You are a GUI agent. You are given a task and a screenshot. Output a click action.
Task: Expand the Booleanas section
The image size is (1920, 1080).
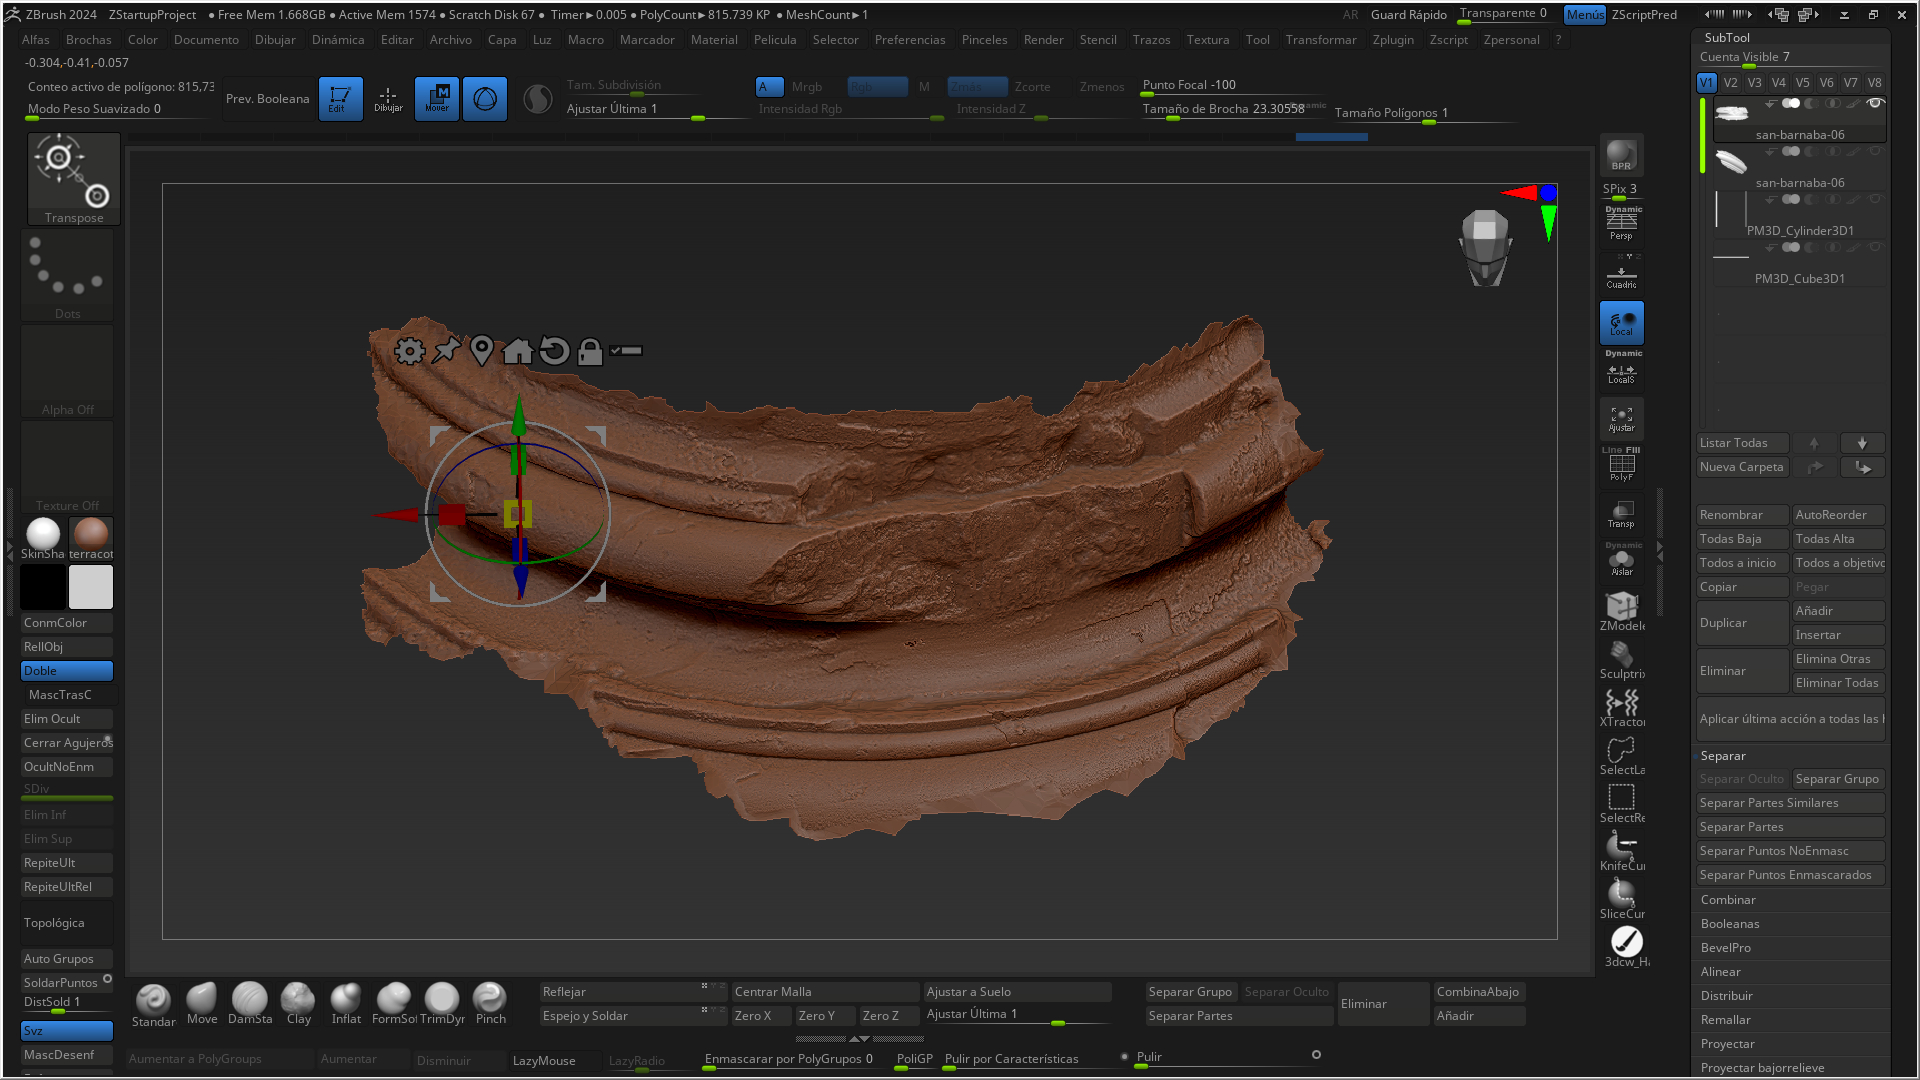[1730, 924]
